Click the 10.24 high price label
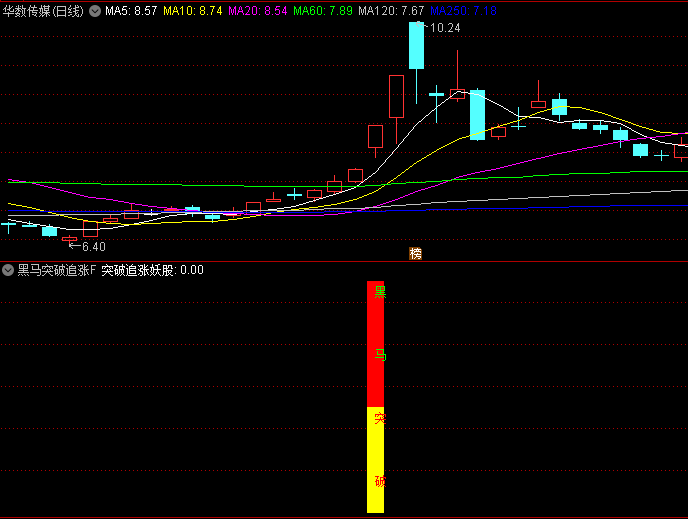 (x=445, y=28)
